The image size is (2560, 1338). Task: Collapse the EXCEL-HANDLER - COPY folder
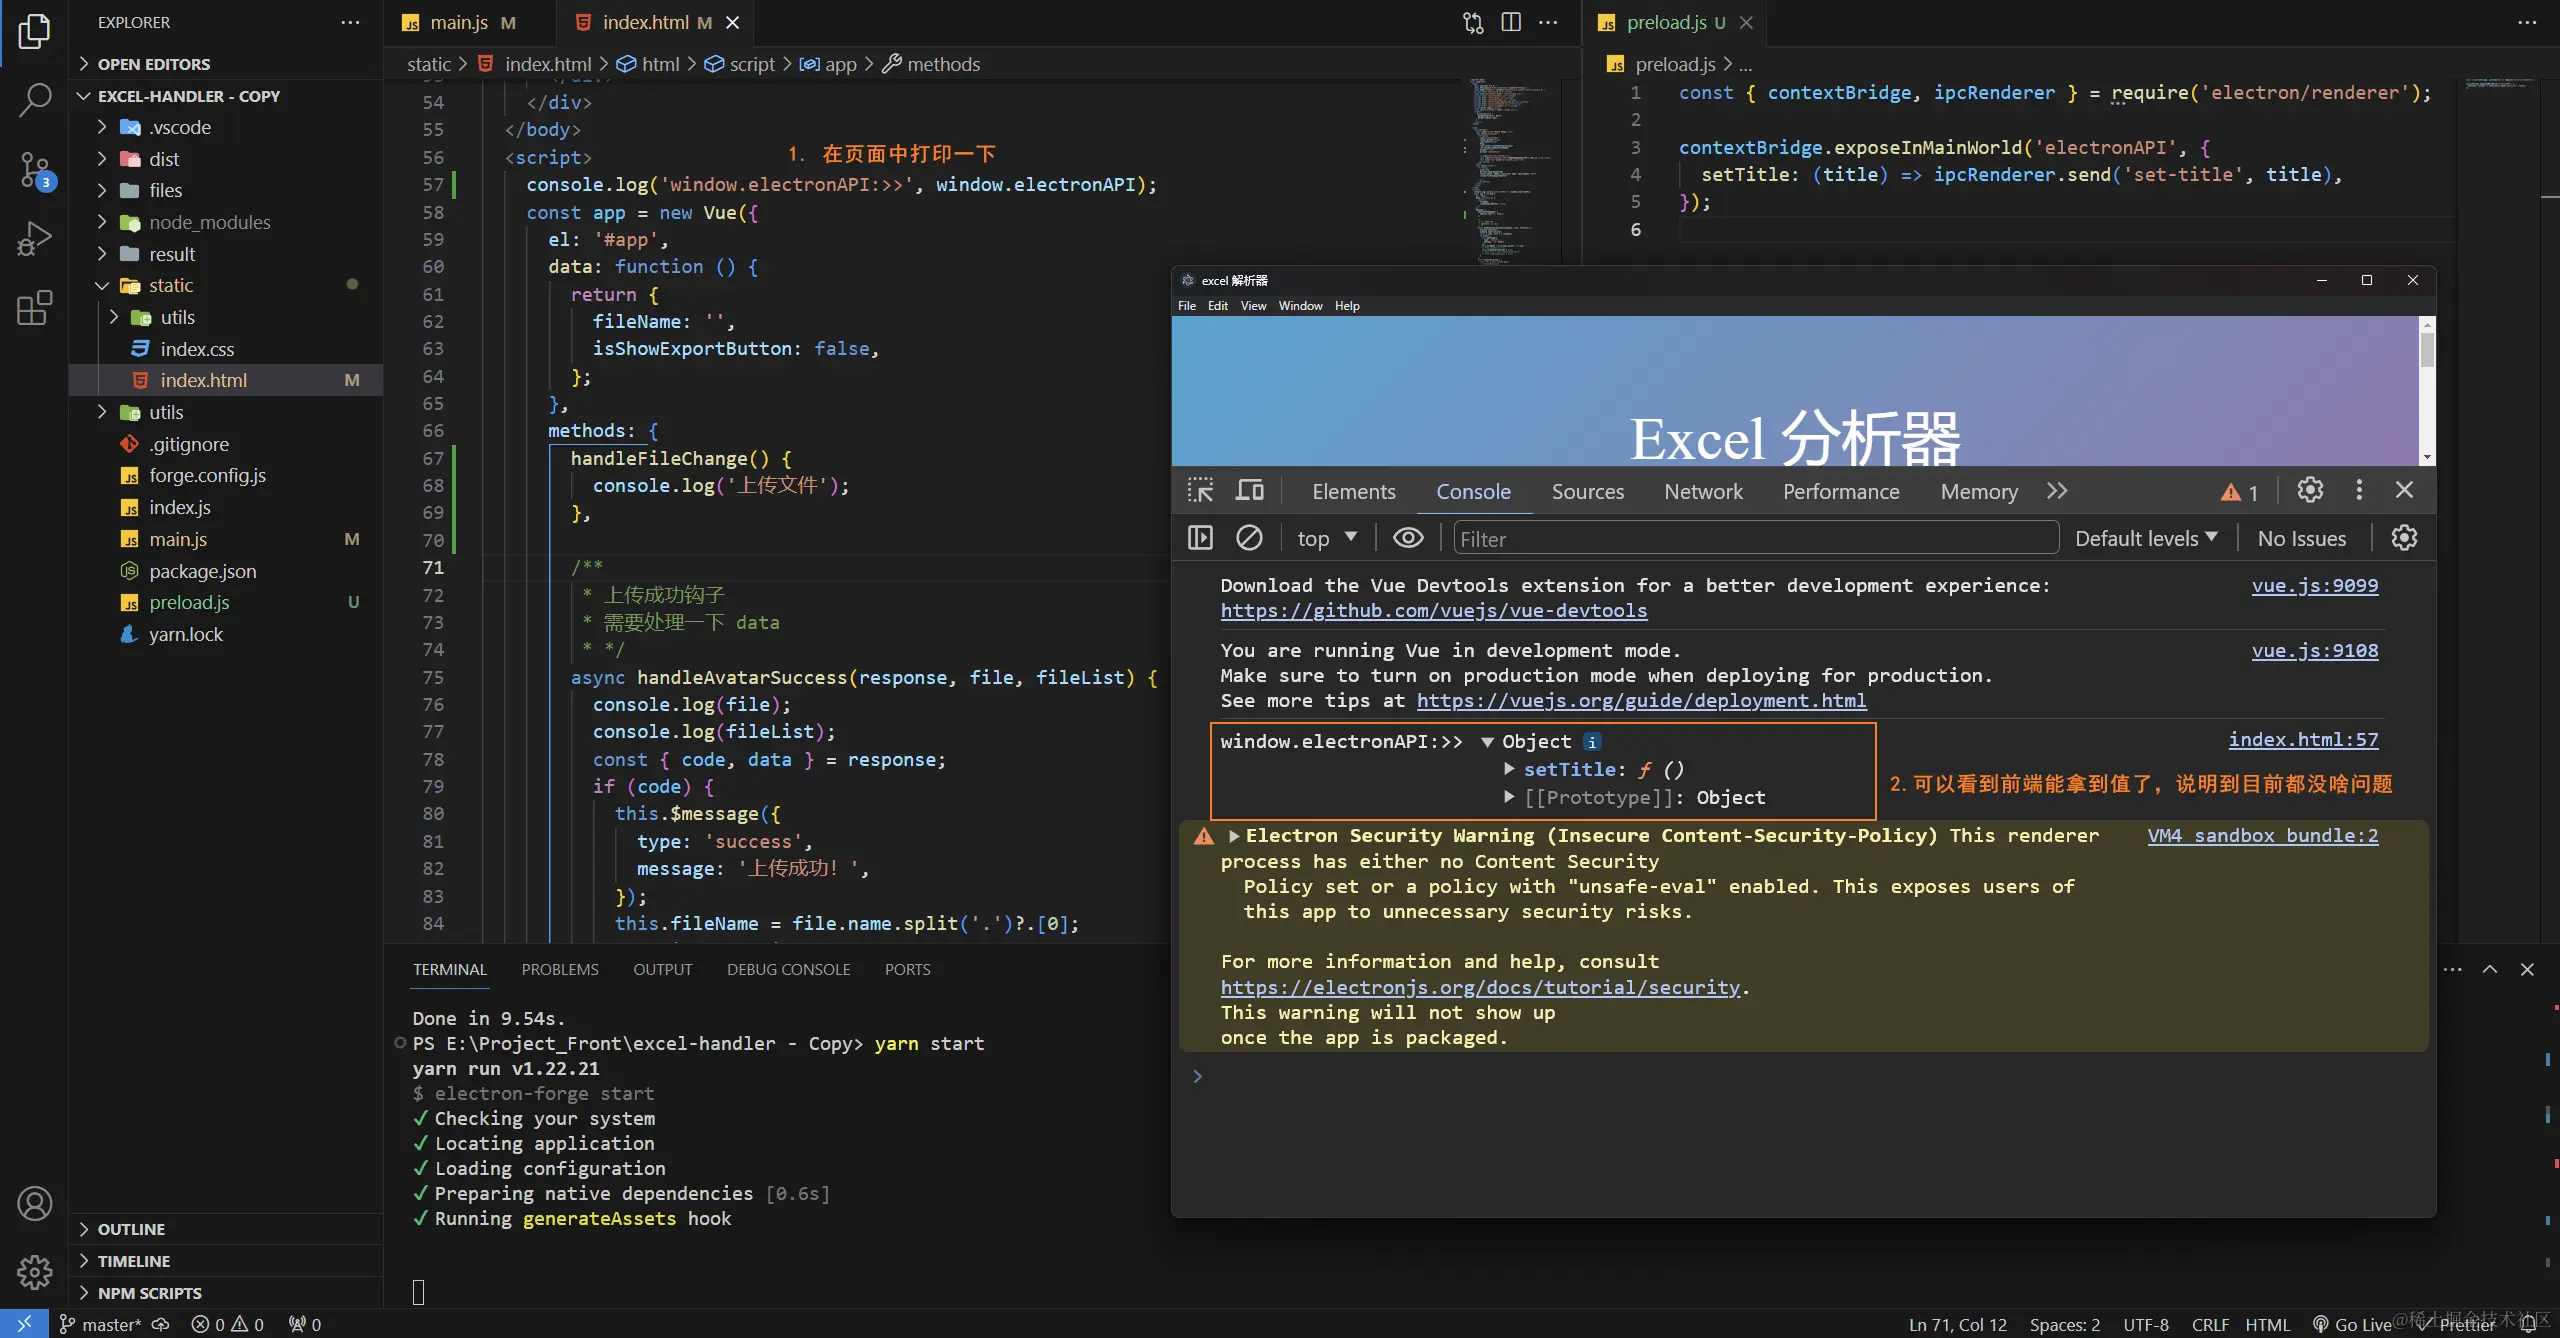(188, 96)
